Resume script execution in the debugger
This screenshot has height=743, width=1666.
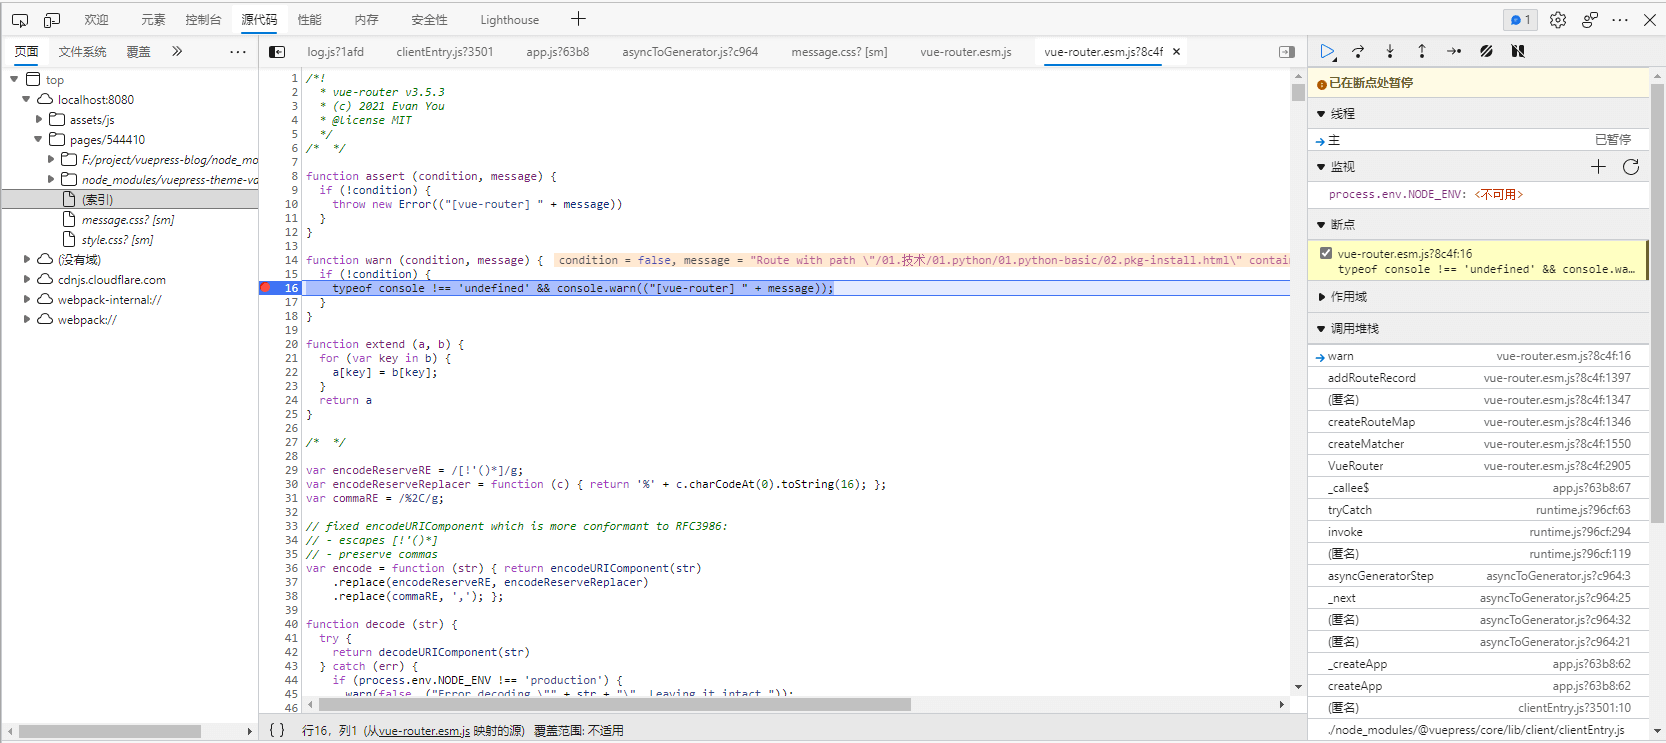1327,51
